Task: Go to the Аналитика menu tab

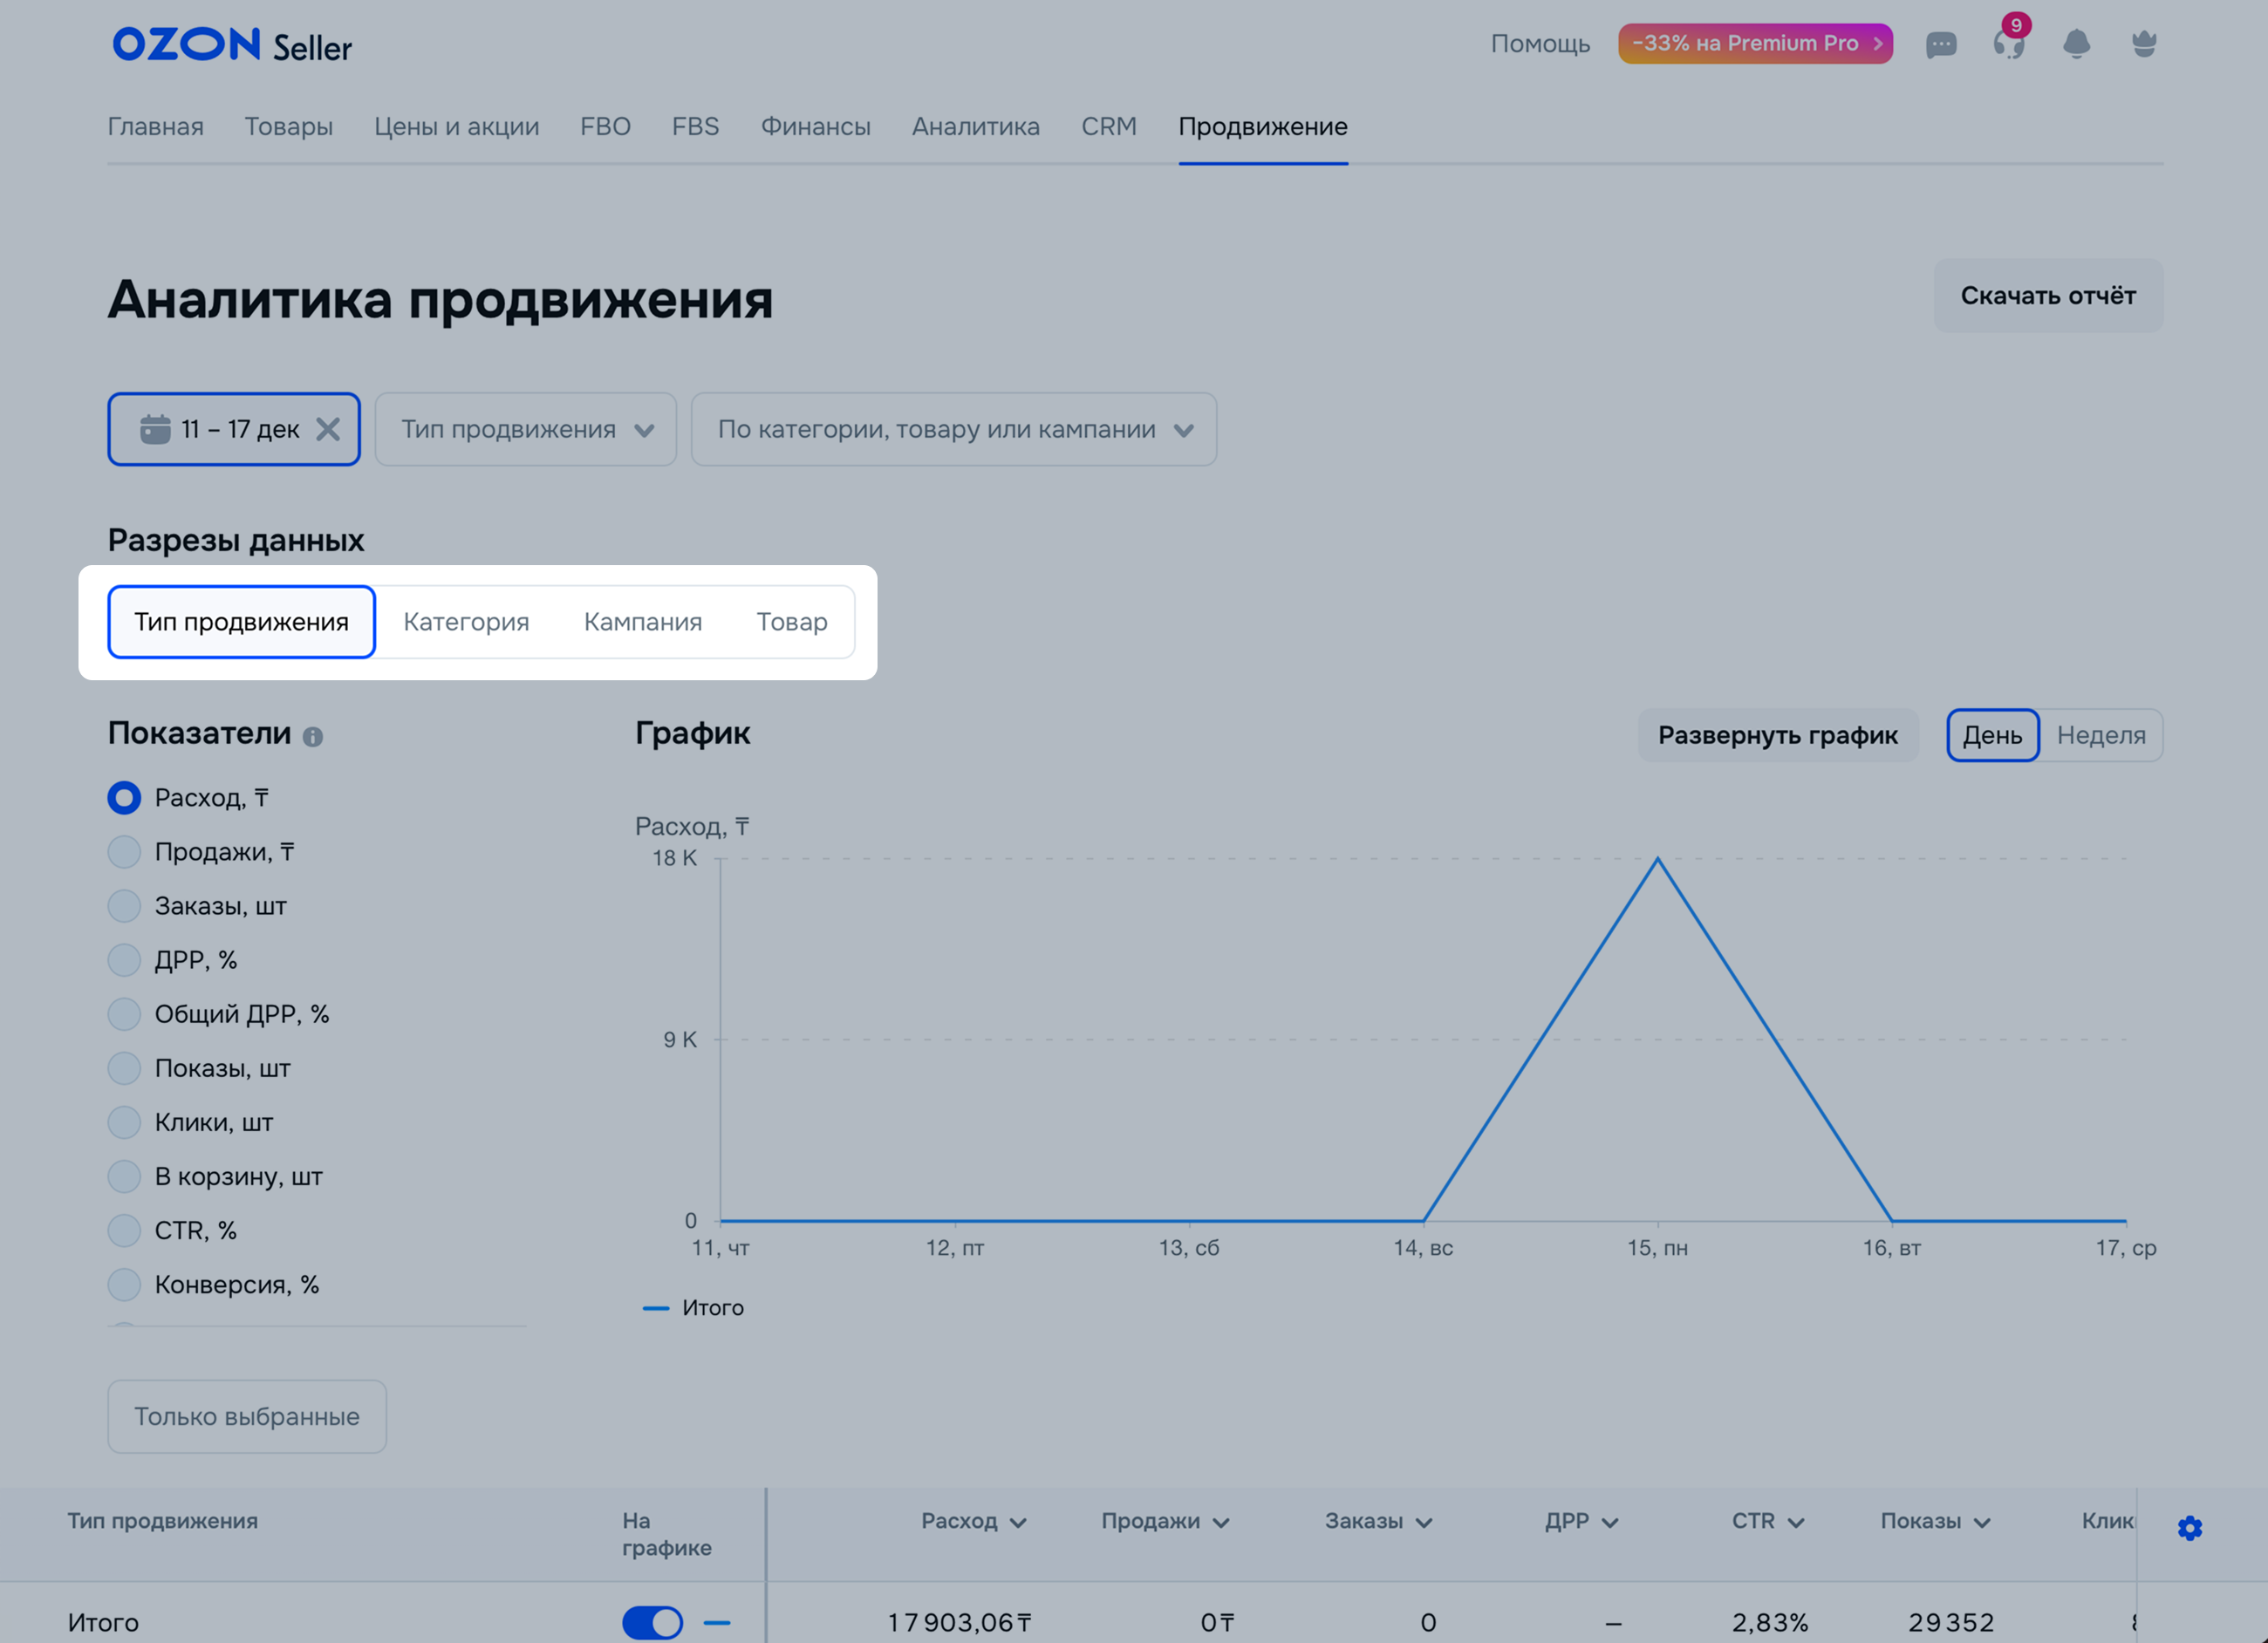Action: coord(975,127)
